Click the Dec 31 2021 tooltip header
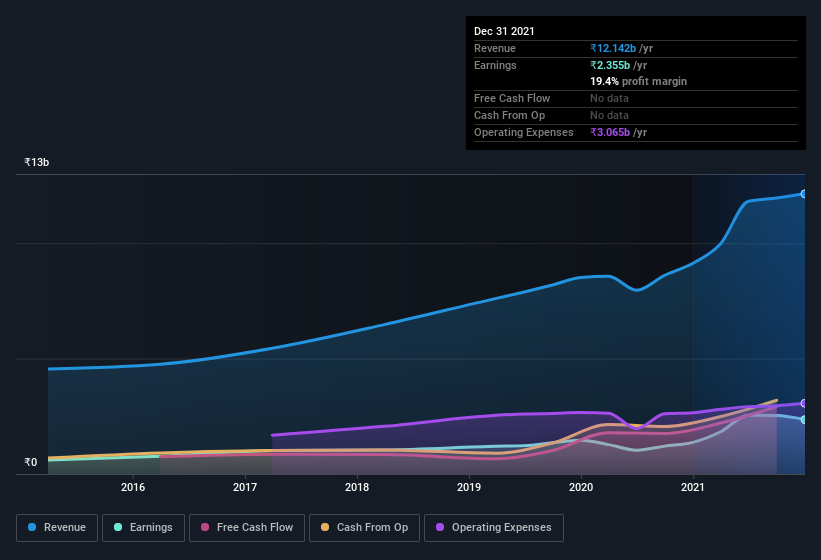This screenshot has height=560, width=821. coord(504,31)
